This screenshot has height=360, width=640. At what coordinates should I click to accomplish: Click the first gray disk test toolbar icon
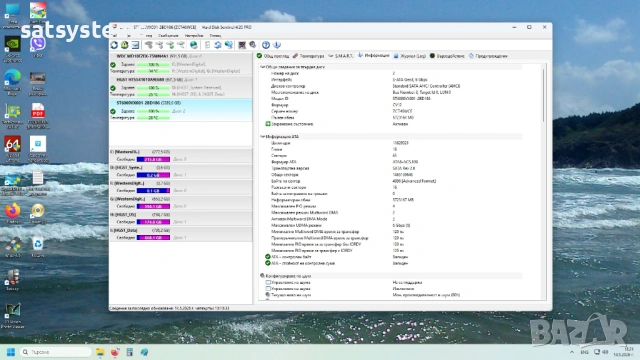click(x=149, y=45)
